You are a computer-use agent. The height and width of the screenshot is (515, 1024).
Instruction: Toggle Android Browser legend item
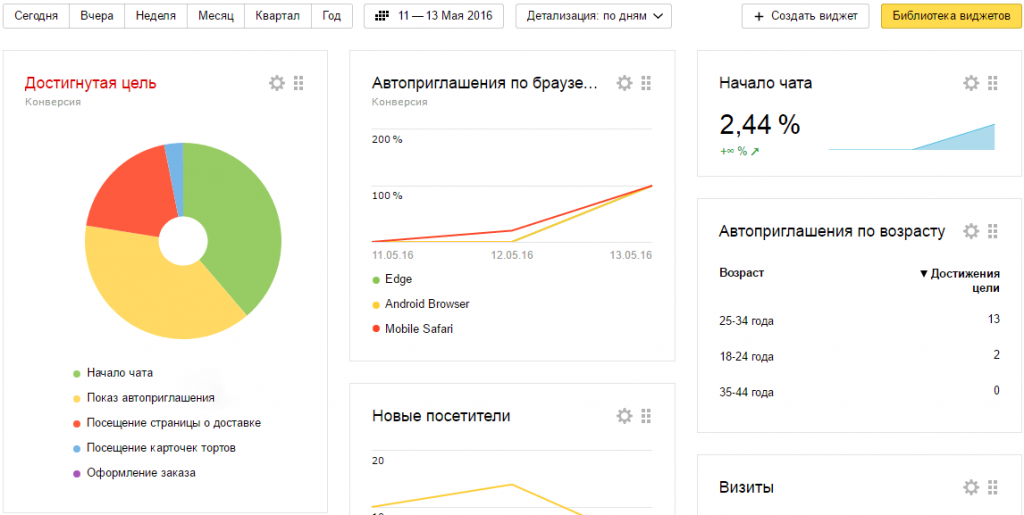coord(426,304)
